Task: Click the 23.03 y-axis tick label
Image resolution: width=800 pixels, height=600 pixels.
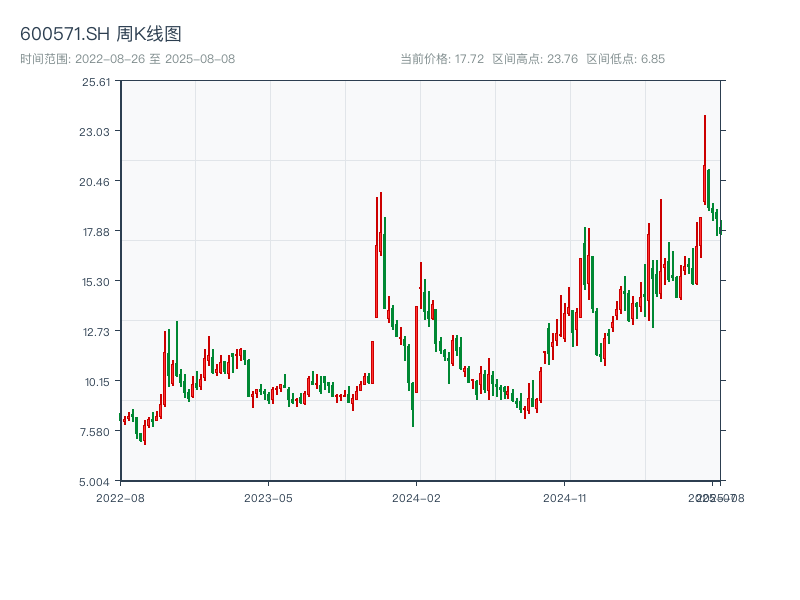Action: tap(96, 132)
